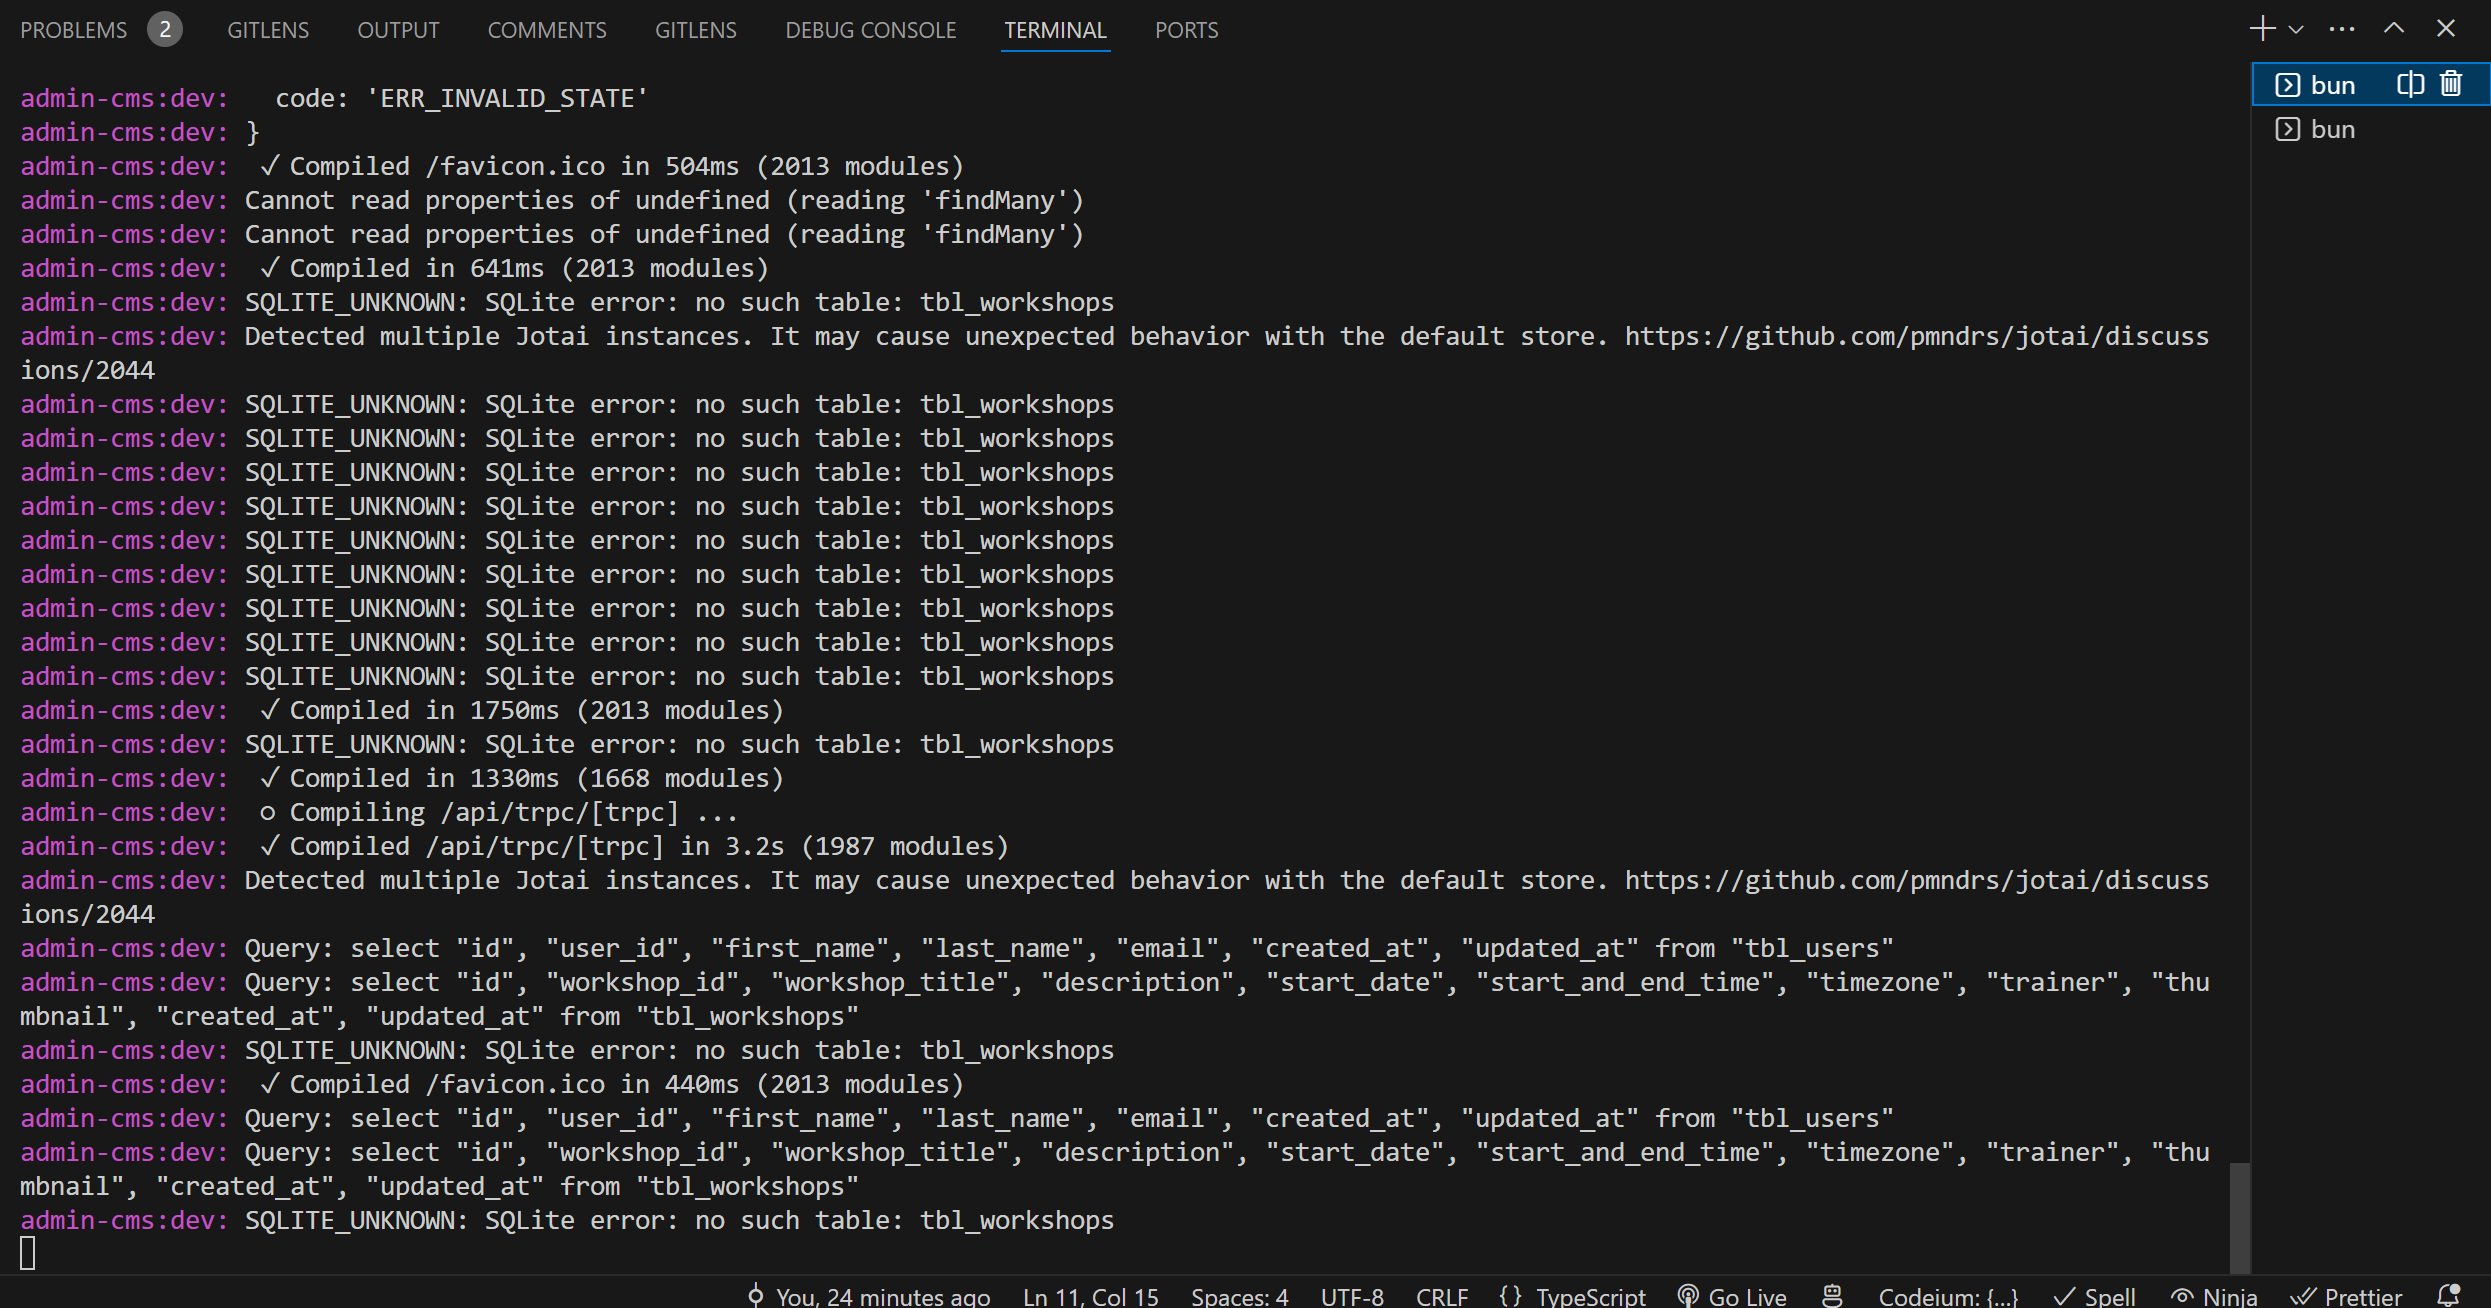This screenshot has height=1308, width=2491.
Task: Open the panel views and more actions ellipsis
Action: 2342,29
